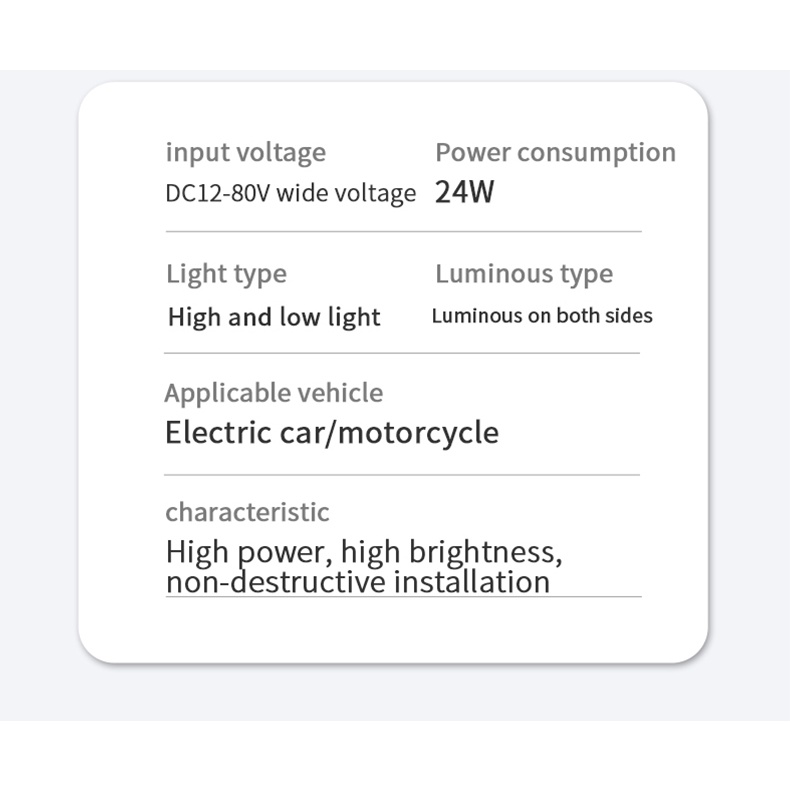
Task: Click the "Luminous type" heading
Action: coord(524,274)
